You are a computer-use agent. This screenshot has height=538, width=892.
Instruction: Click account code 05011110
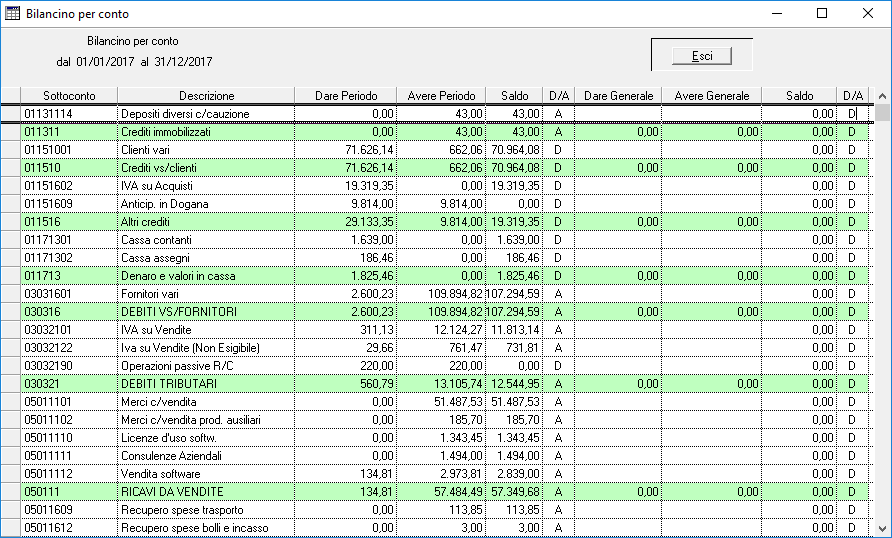[x=48, y=438]
